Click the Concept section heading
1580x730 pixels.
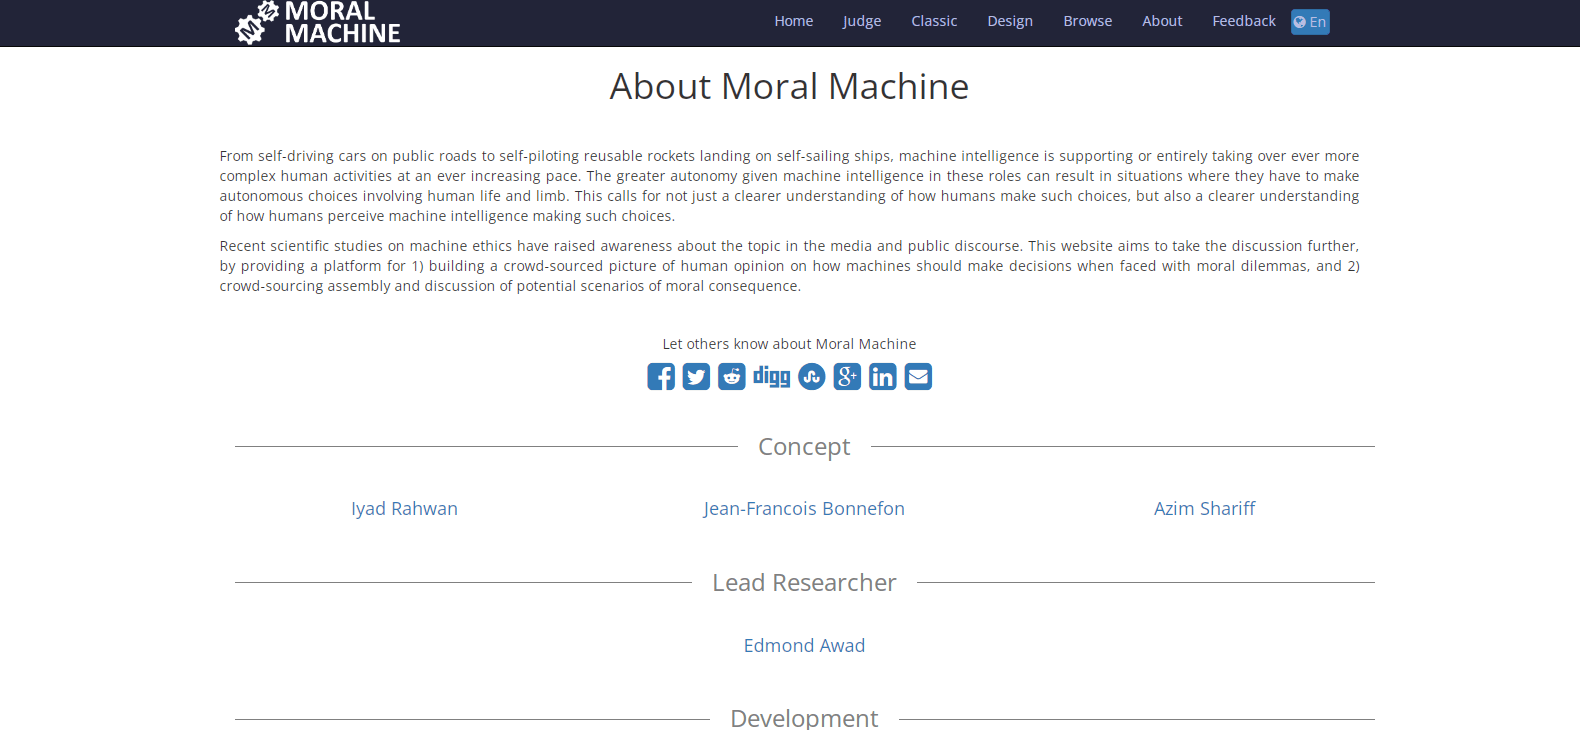point(804,447)
